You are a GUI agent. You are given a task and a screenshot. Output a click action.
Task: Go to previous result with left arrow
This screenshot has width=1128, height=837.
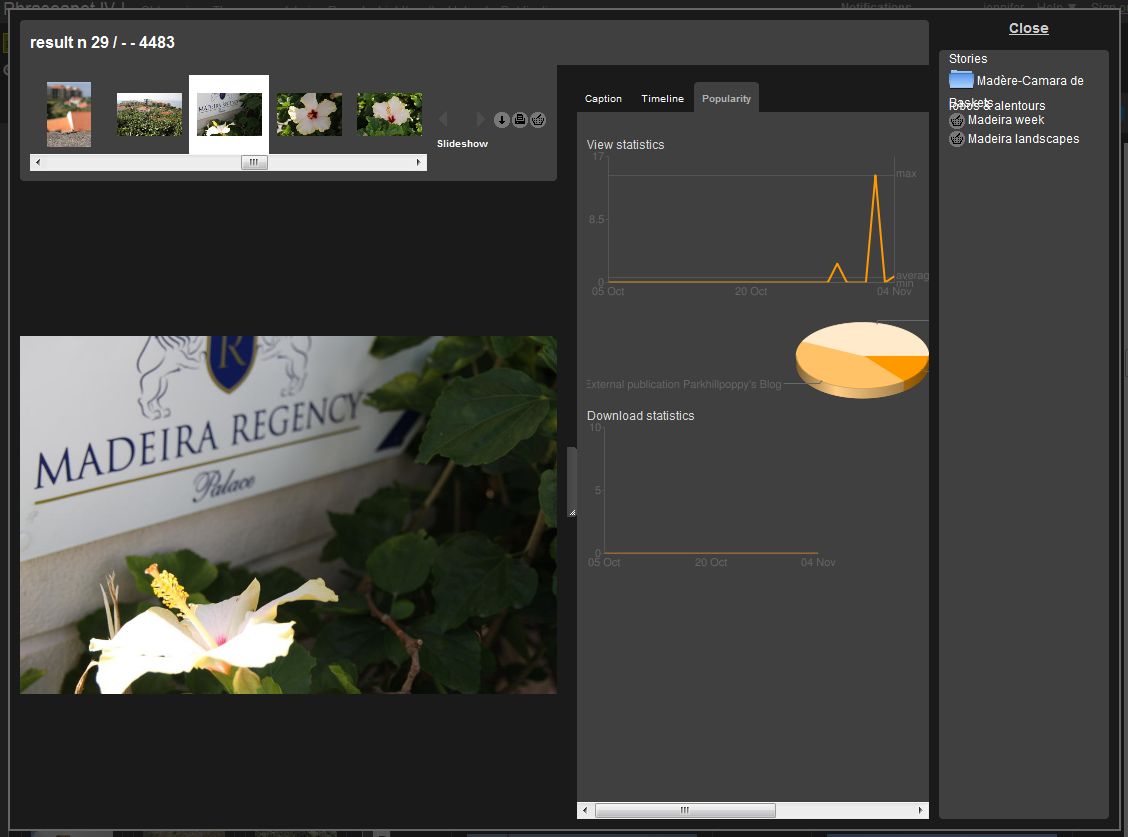[x=443, y=120]
